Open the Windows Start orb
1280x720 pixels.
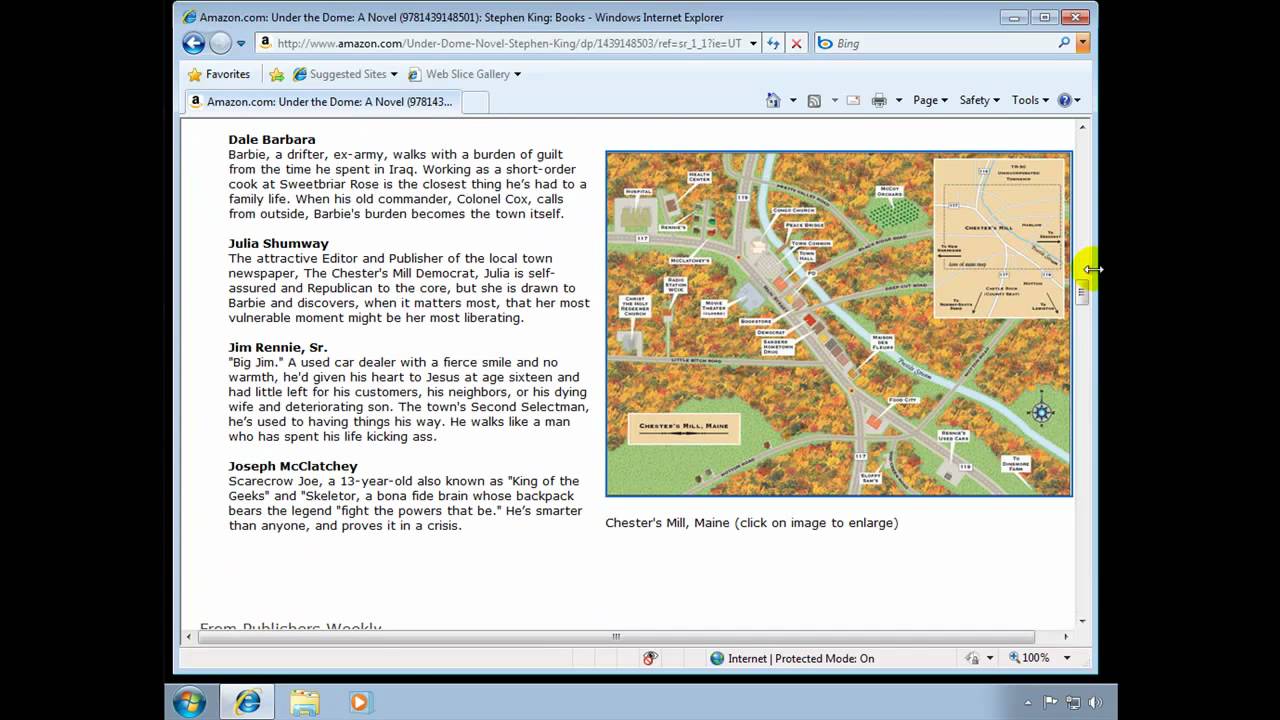pyautogui.click(x=189, y=702)
